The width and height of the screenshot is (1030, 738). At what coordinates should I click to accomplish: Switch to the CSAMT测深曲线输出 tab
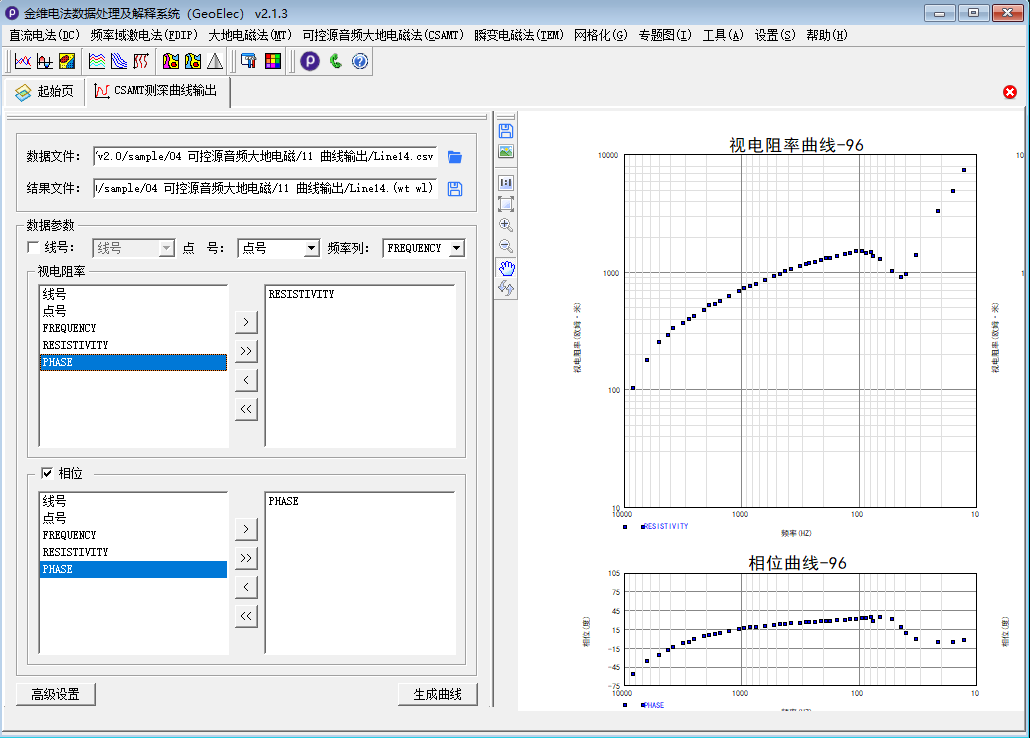(157, 91)
